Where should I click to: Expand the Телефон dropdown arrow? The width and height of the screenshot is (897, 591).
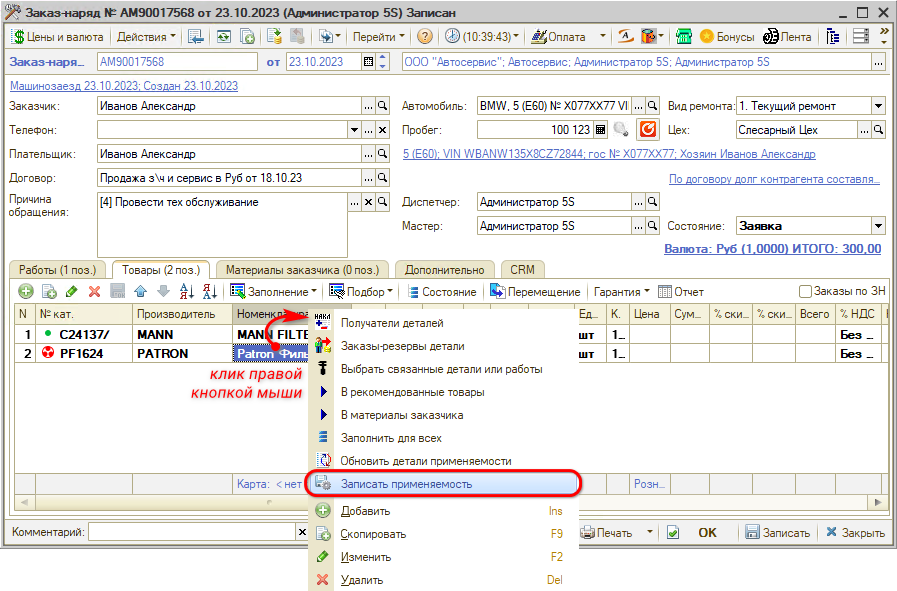pyautogui.click(x=354, y=130)
